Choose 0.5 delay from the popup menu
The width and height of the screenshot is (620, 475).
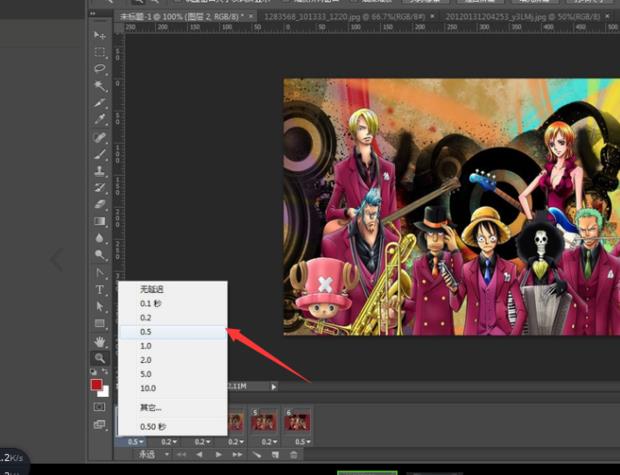146,331
